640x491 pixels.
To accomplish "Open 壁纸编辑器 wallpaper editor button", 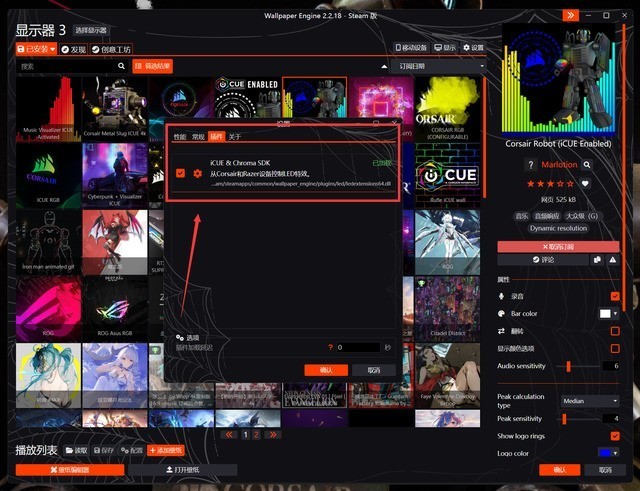I will pyautogui.click(x=70, y=470).
